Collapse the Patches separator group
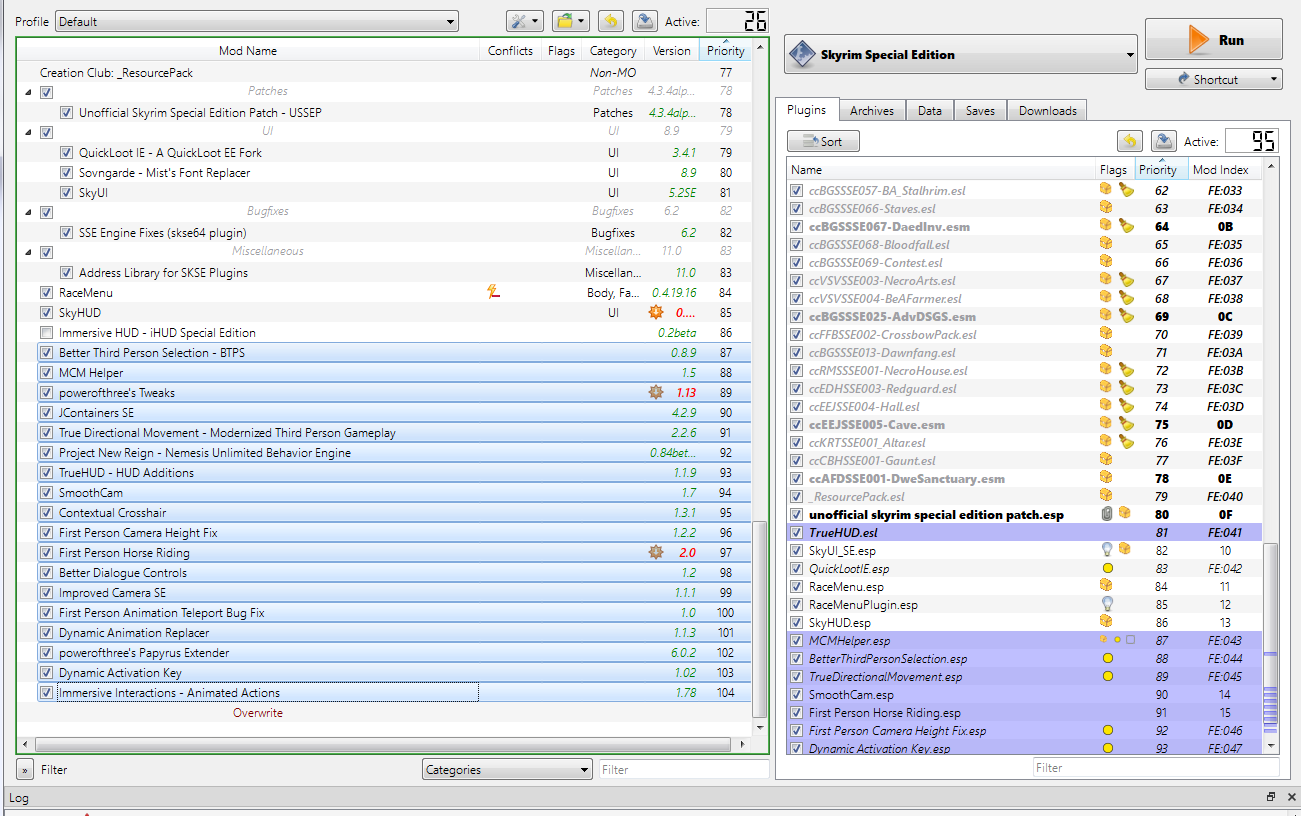The height and width of the screenshot is (816, 1301). pos(28,92)
